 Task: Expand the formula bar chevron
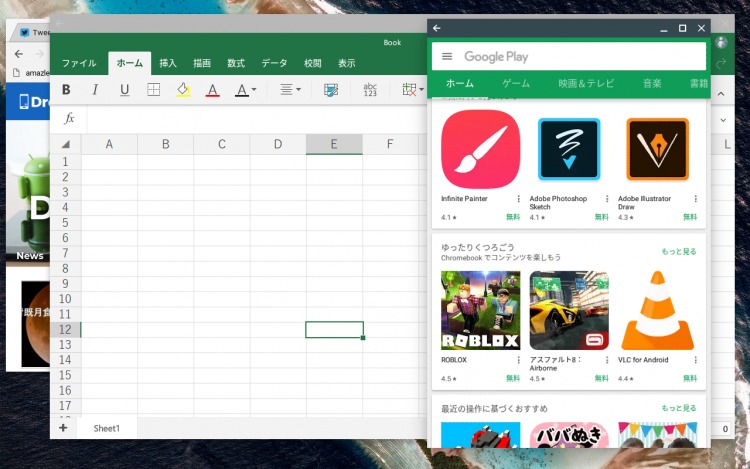(x=723, y=120)
